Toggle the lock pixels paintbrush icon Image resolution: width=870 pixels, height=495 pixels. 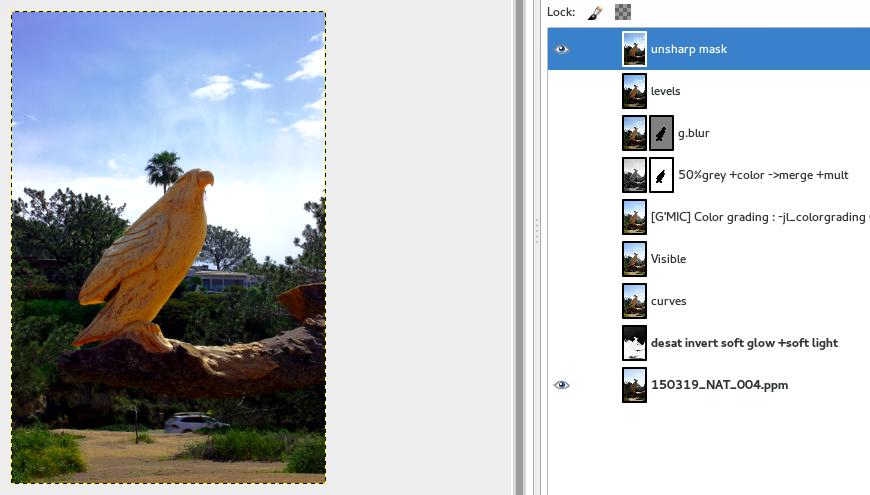point(594,12)
